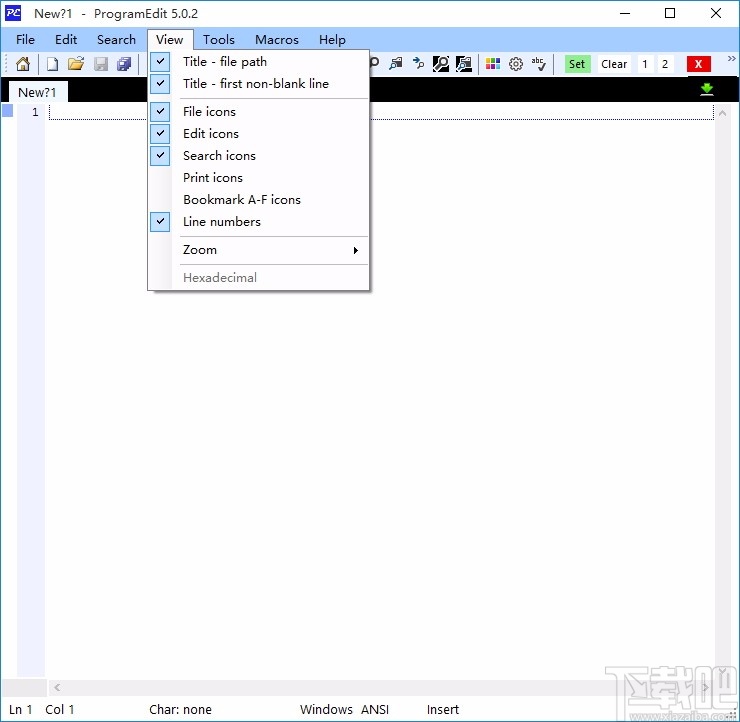740x722 pixels.
Task: Uncheck File icons in View menu
Action: [x=258, y=111]
